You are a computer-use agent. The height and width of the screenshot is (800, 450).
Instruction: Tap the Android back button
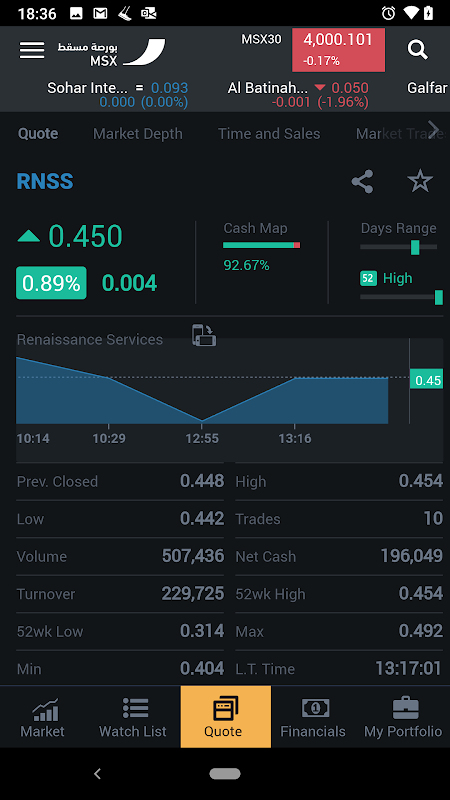(97, 774)
